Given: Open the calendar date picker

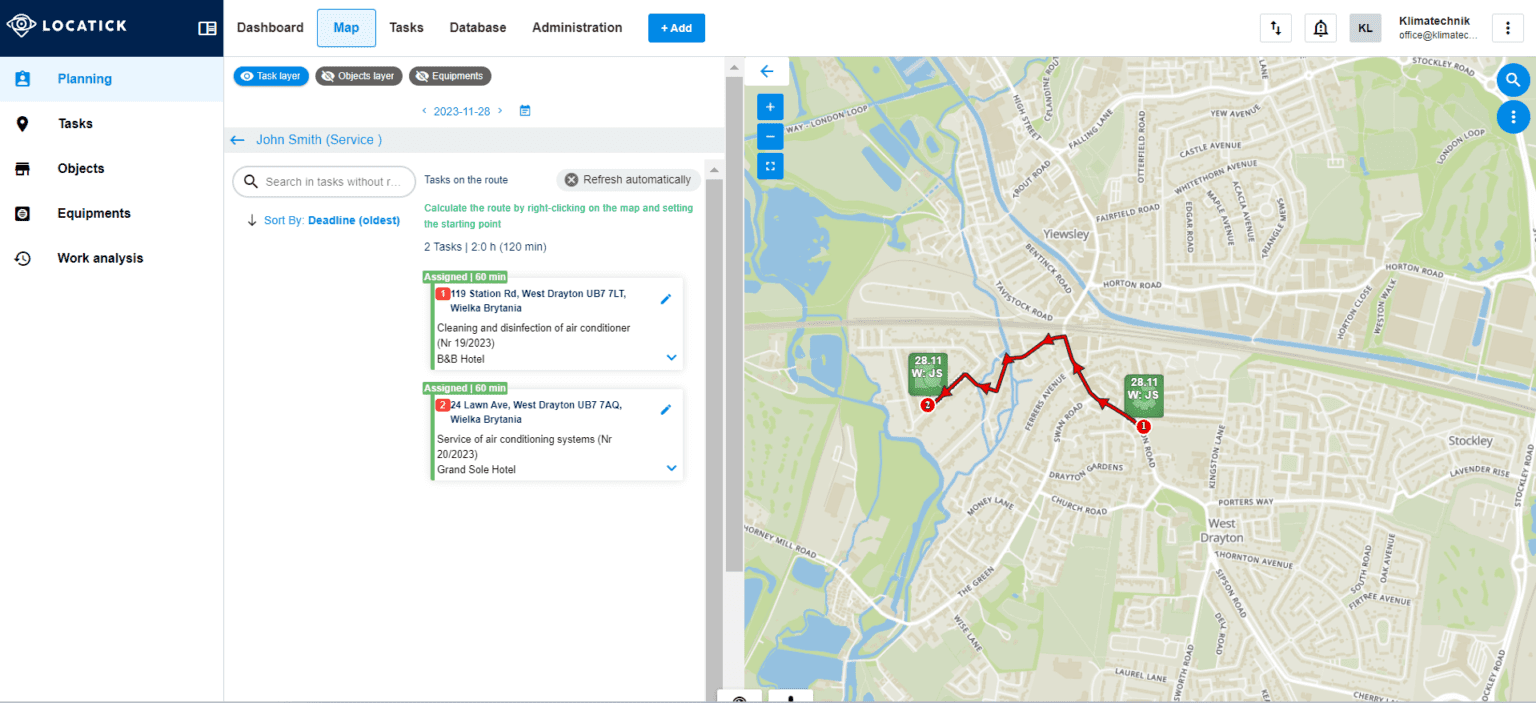Looking at the screenshot, I should [x=524, y=111].
